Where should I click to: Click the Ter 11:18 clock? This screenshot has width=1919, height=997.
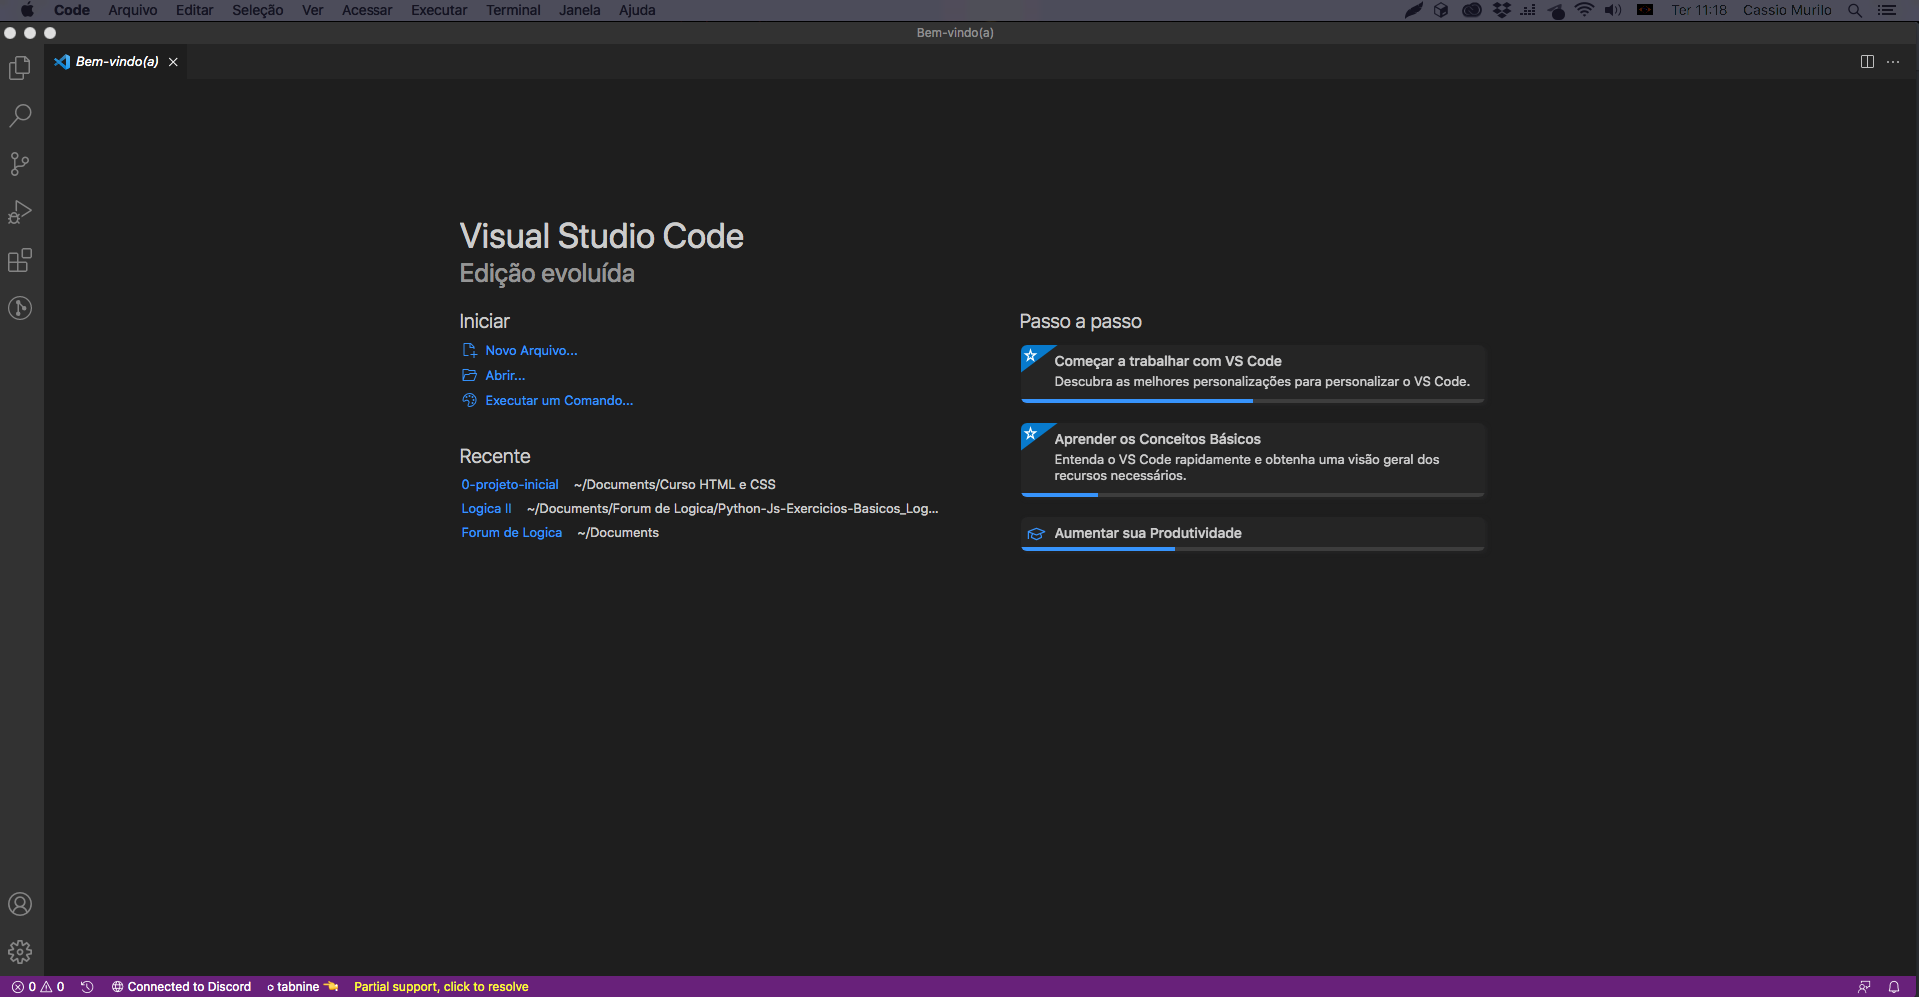[x=1699, y=10]
